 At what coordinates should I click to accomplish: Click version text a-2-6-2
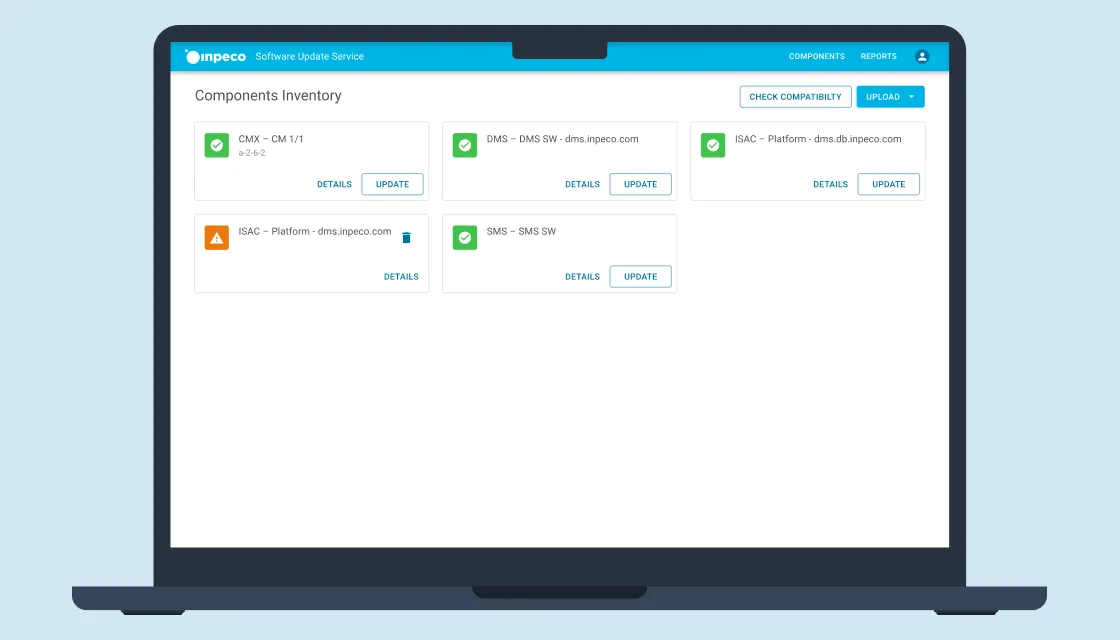point(251,153)
